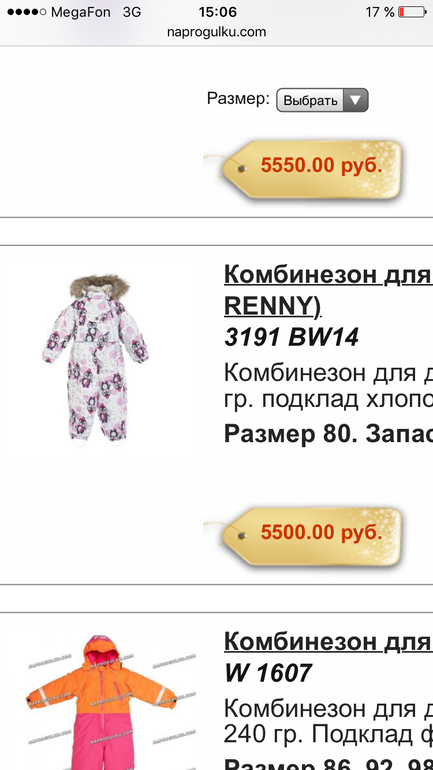The image size is (433, 770).
Task: Open the orange and pink snowsuit image
Action: pyautogui.click(x=101, y=702)
